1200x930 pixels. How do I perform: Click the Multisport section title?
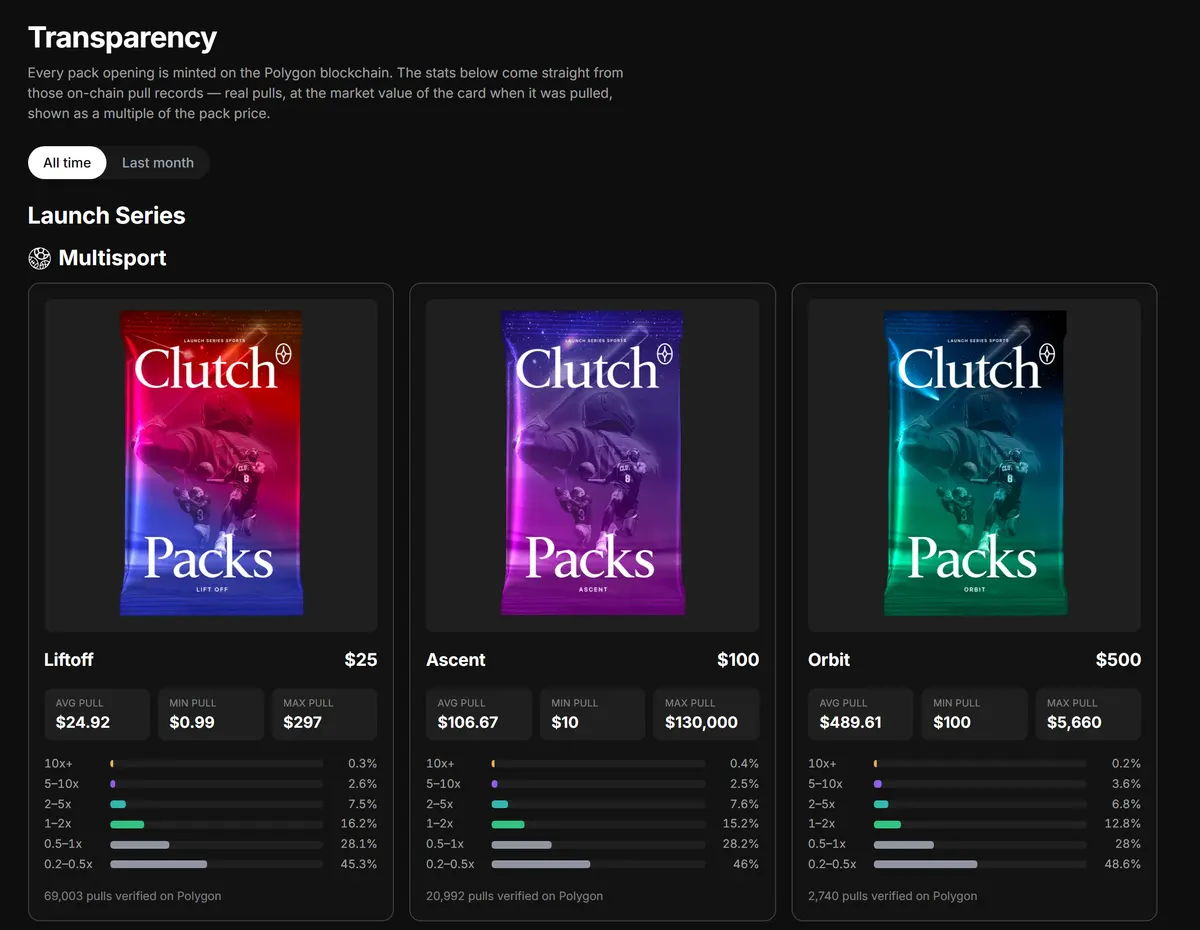point(112,258)
